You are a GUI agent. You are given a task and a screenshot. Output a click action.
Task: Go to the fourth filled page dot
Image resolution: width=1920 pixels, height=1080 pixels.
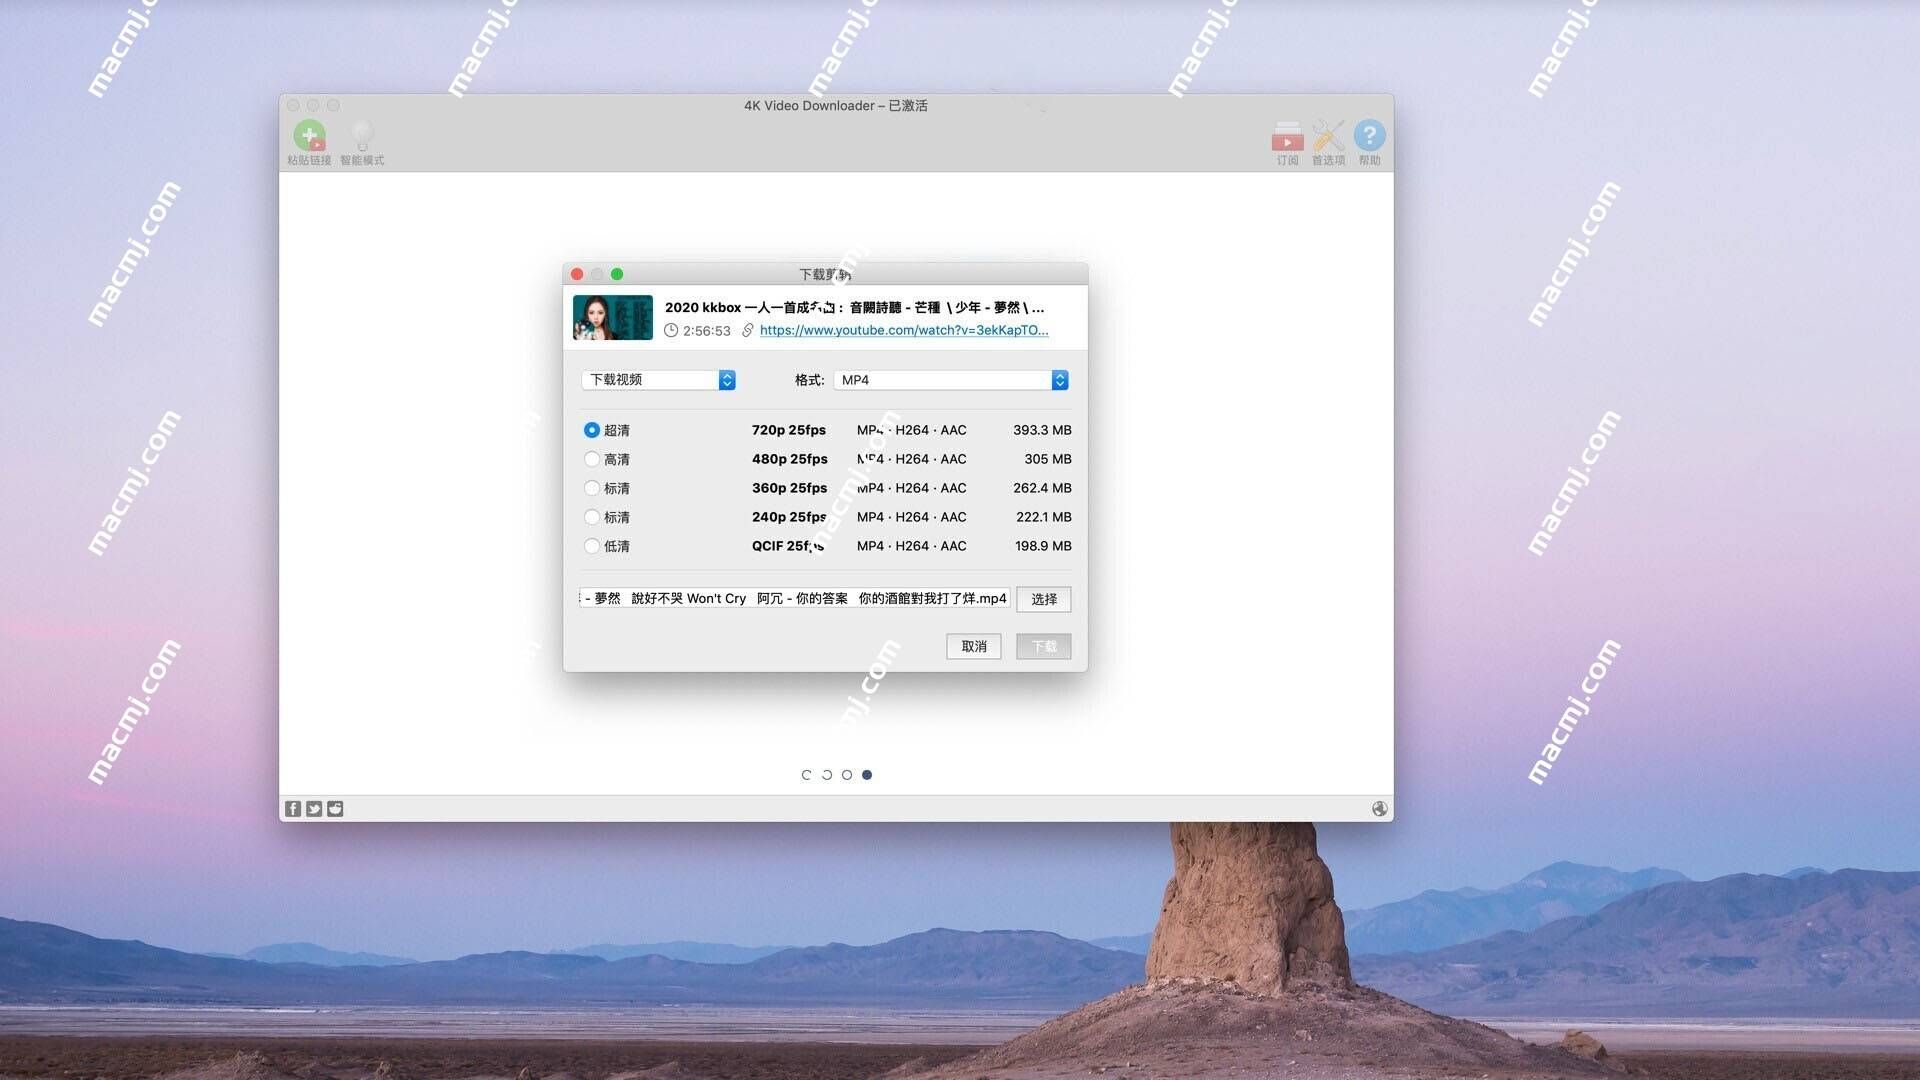[867, 775]
